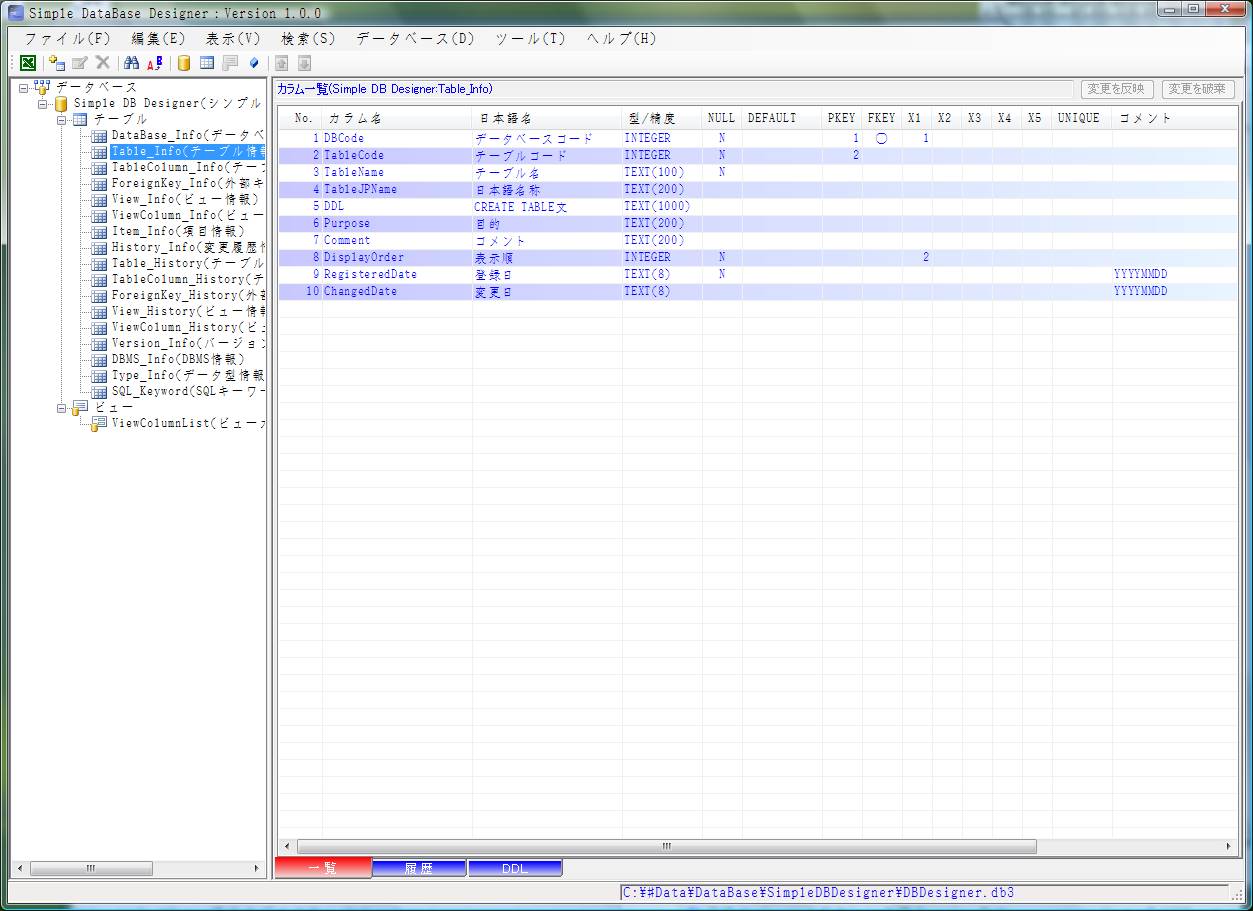
Task: Click the grid's horizontal scrollbar right arrow
Action: 1229,847
